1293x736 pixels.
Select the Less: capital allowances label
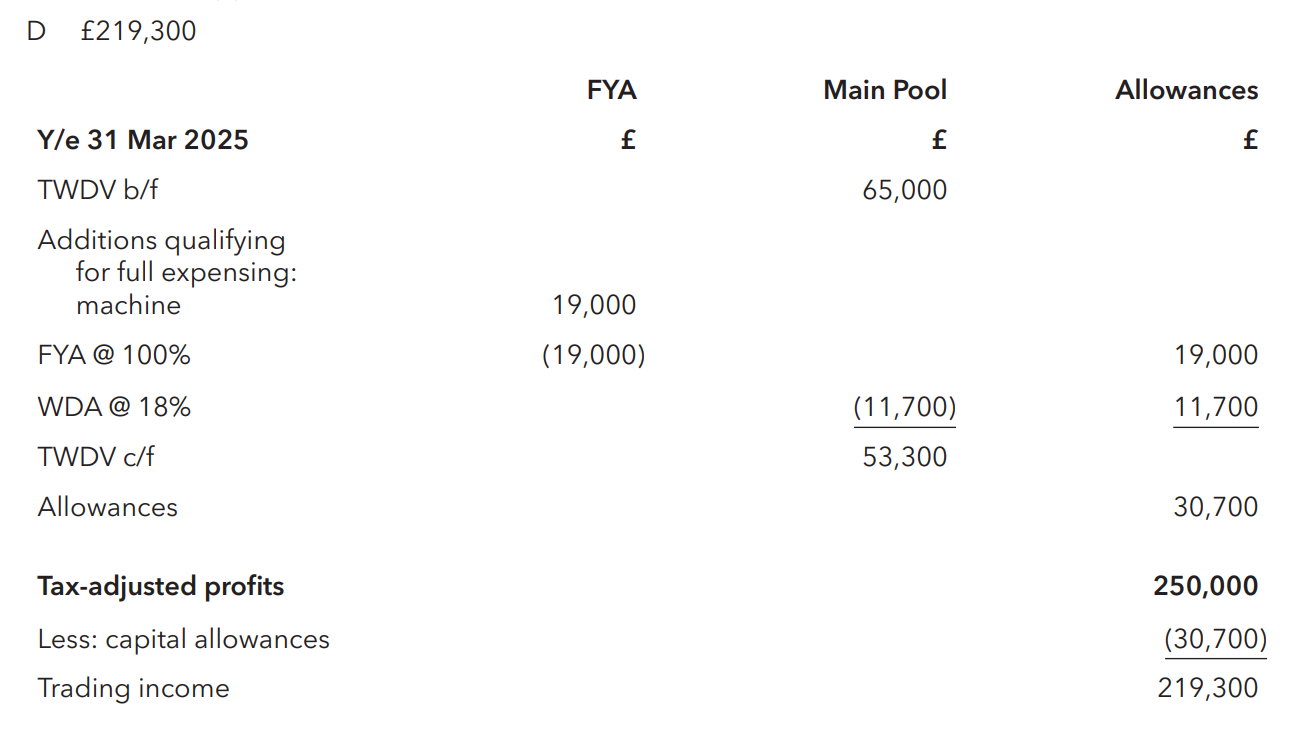pyautogui.click(x=184, y=639)
